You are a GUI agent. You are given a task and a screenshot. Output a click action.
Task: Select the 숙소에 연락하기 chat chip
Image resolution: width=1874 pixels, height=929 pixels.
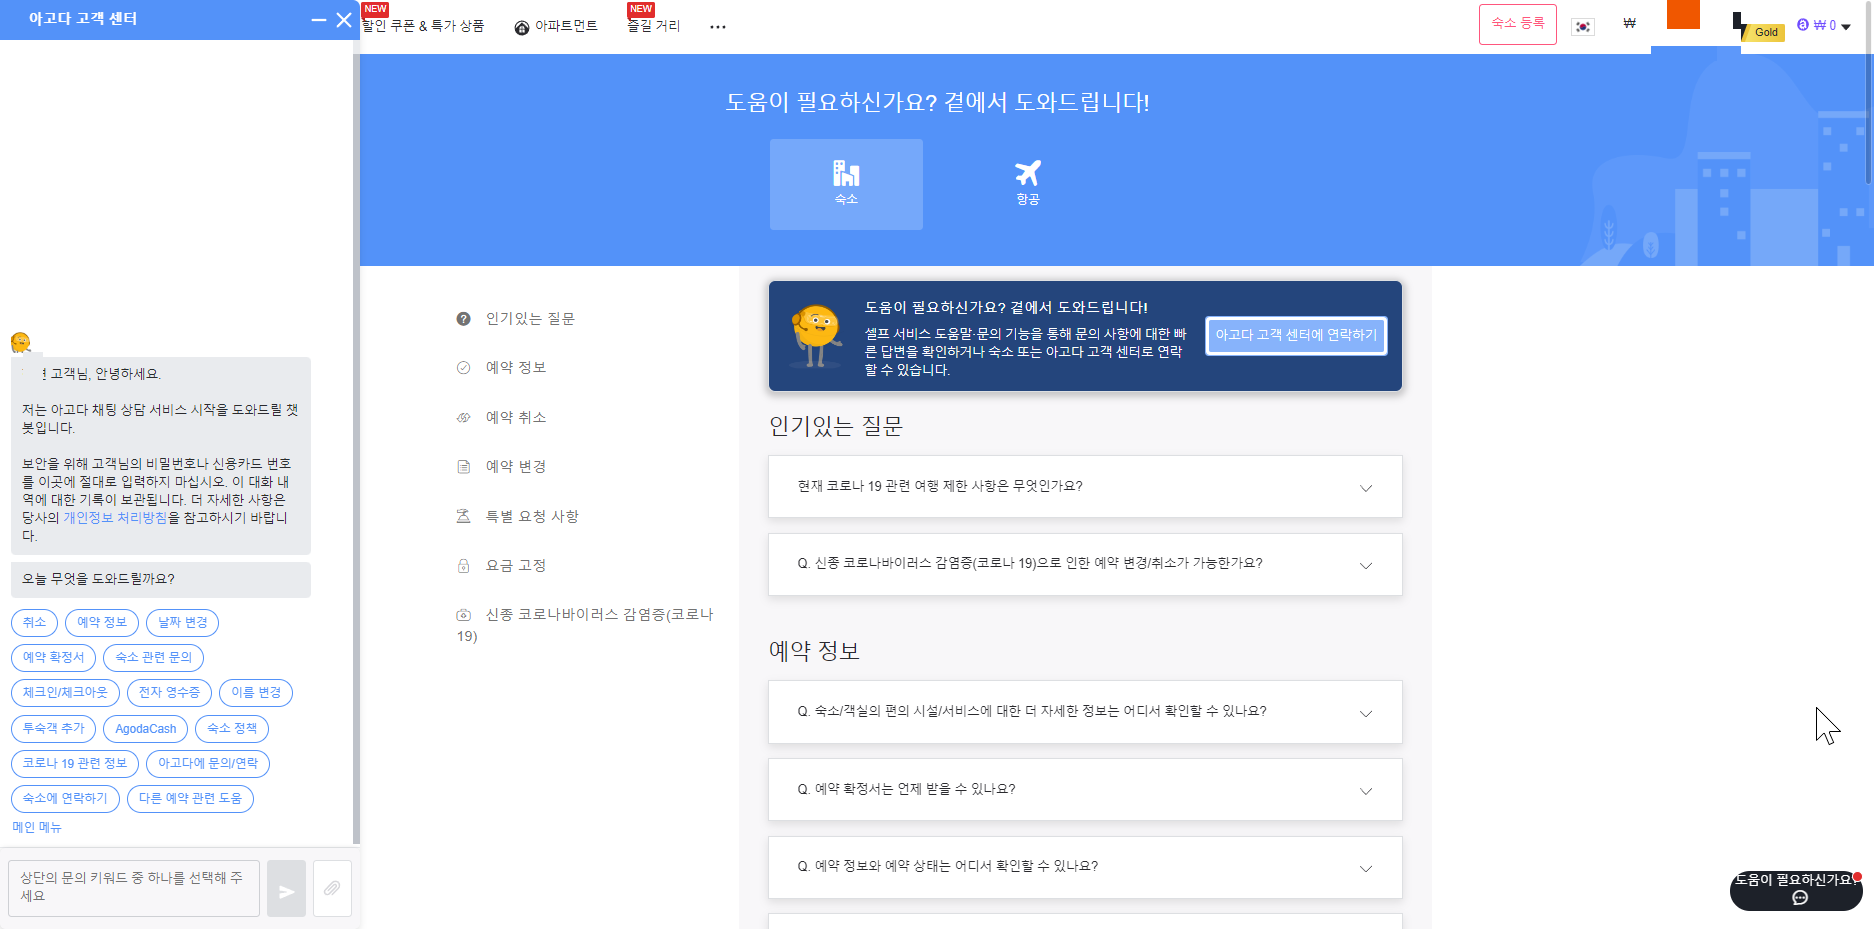click(65, 799)
